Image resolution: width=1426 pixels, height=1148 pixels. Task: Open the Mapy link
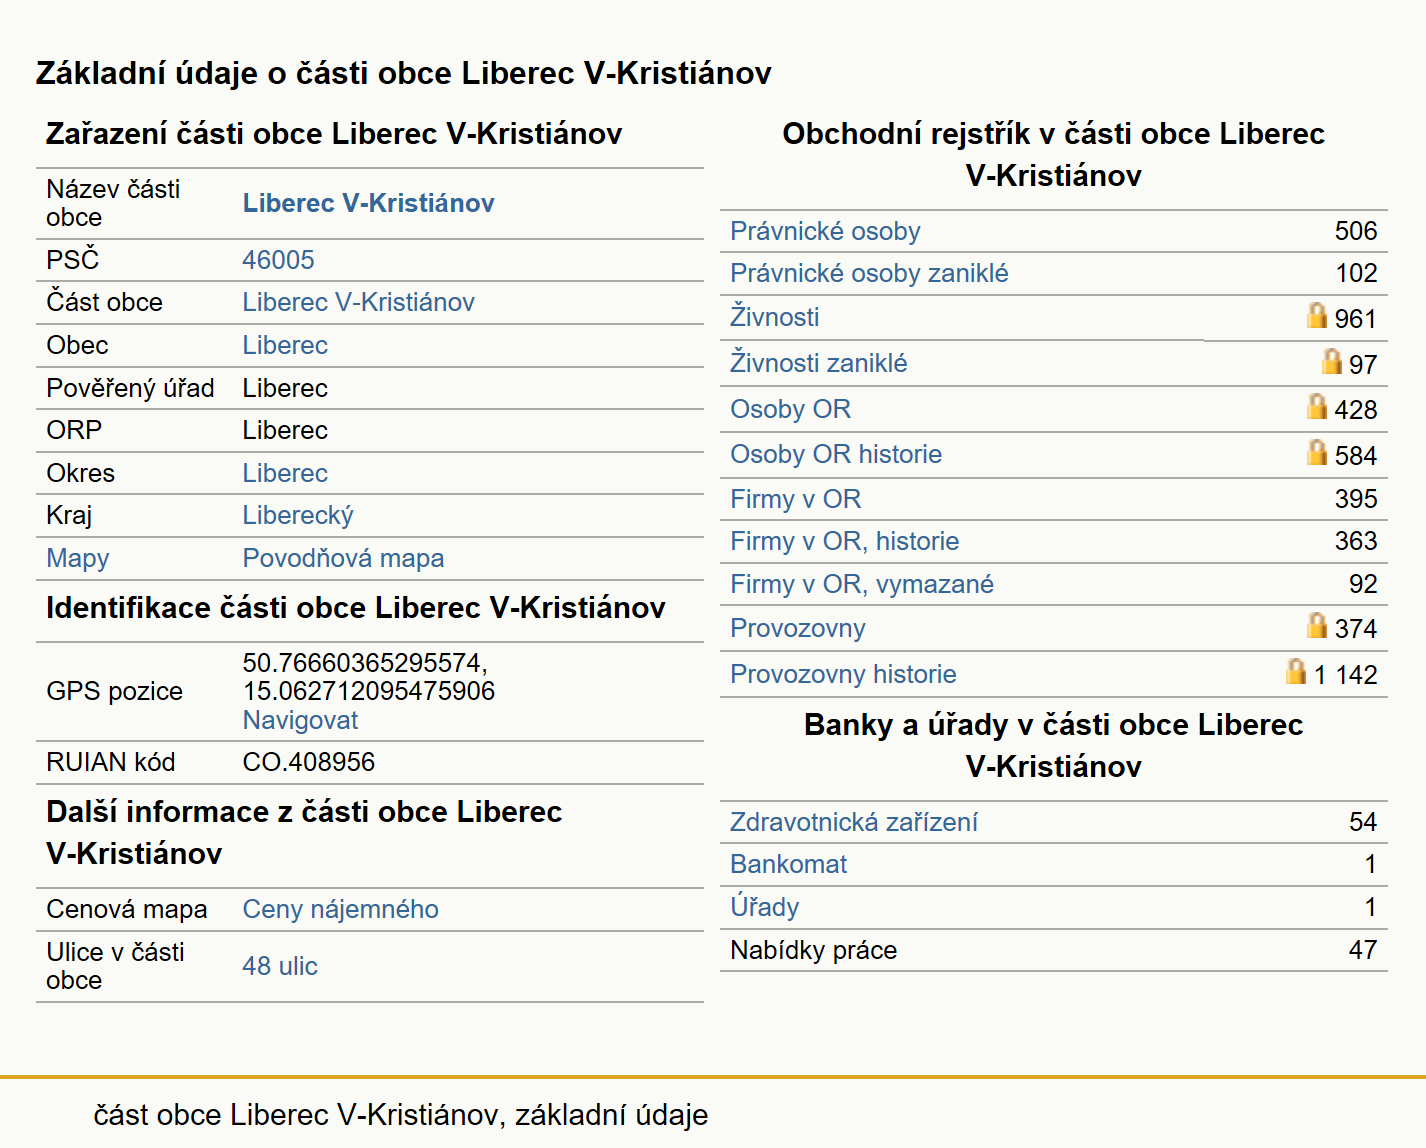click(x=78, y=558)
